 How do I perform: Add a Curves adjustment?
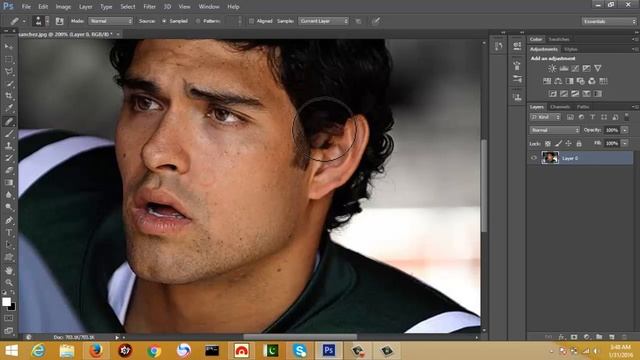575,69
